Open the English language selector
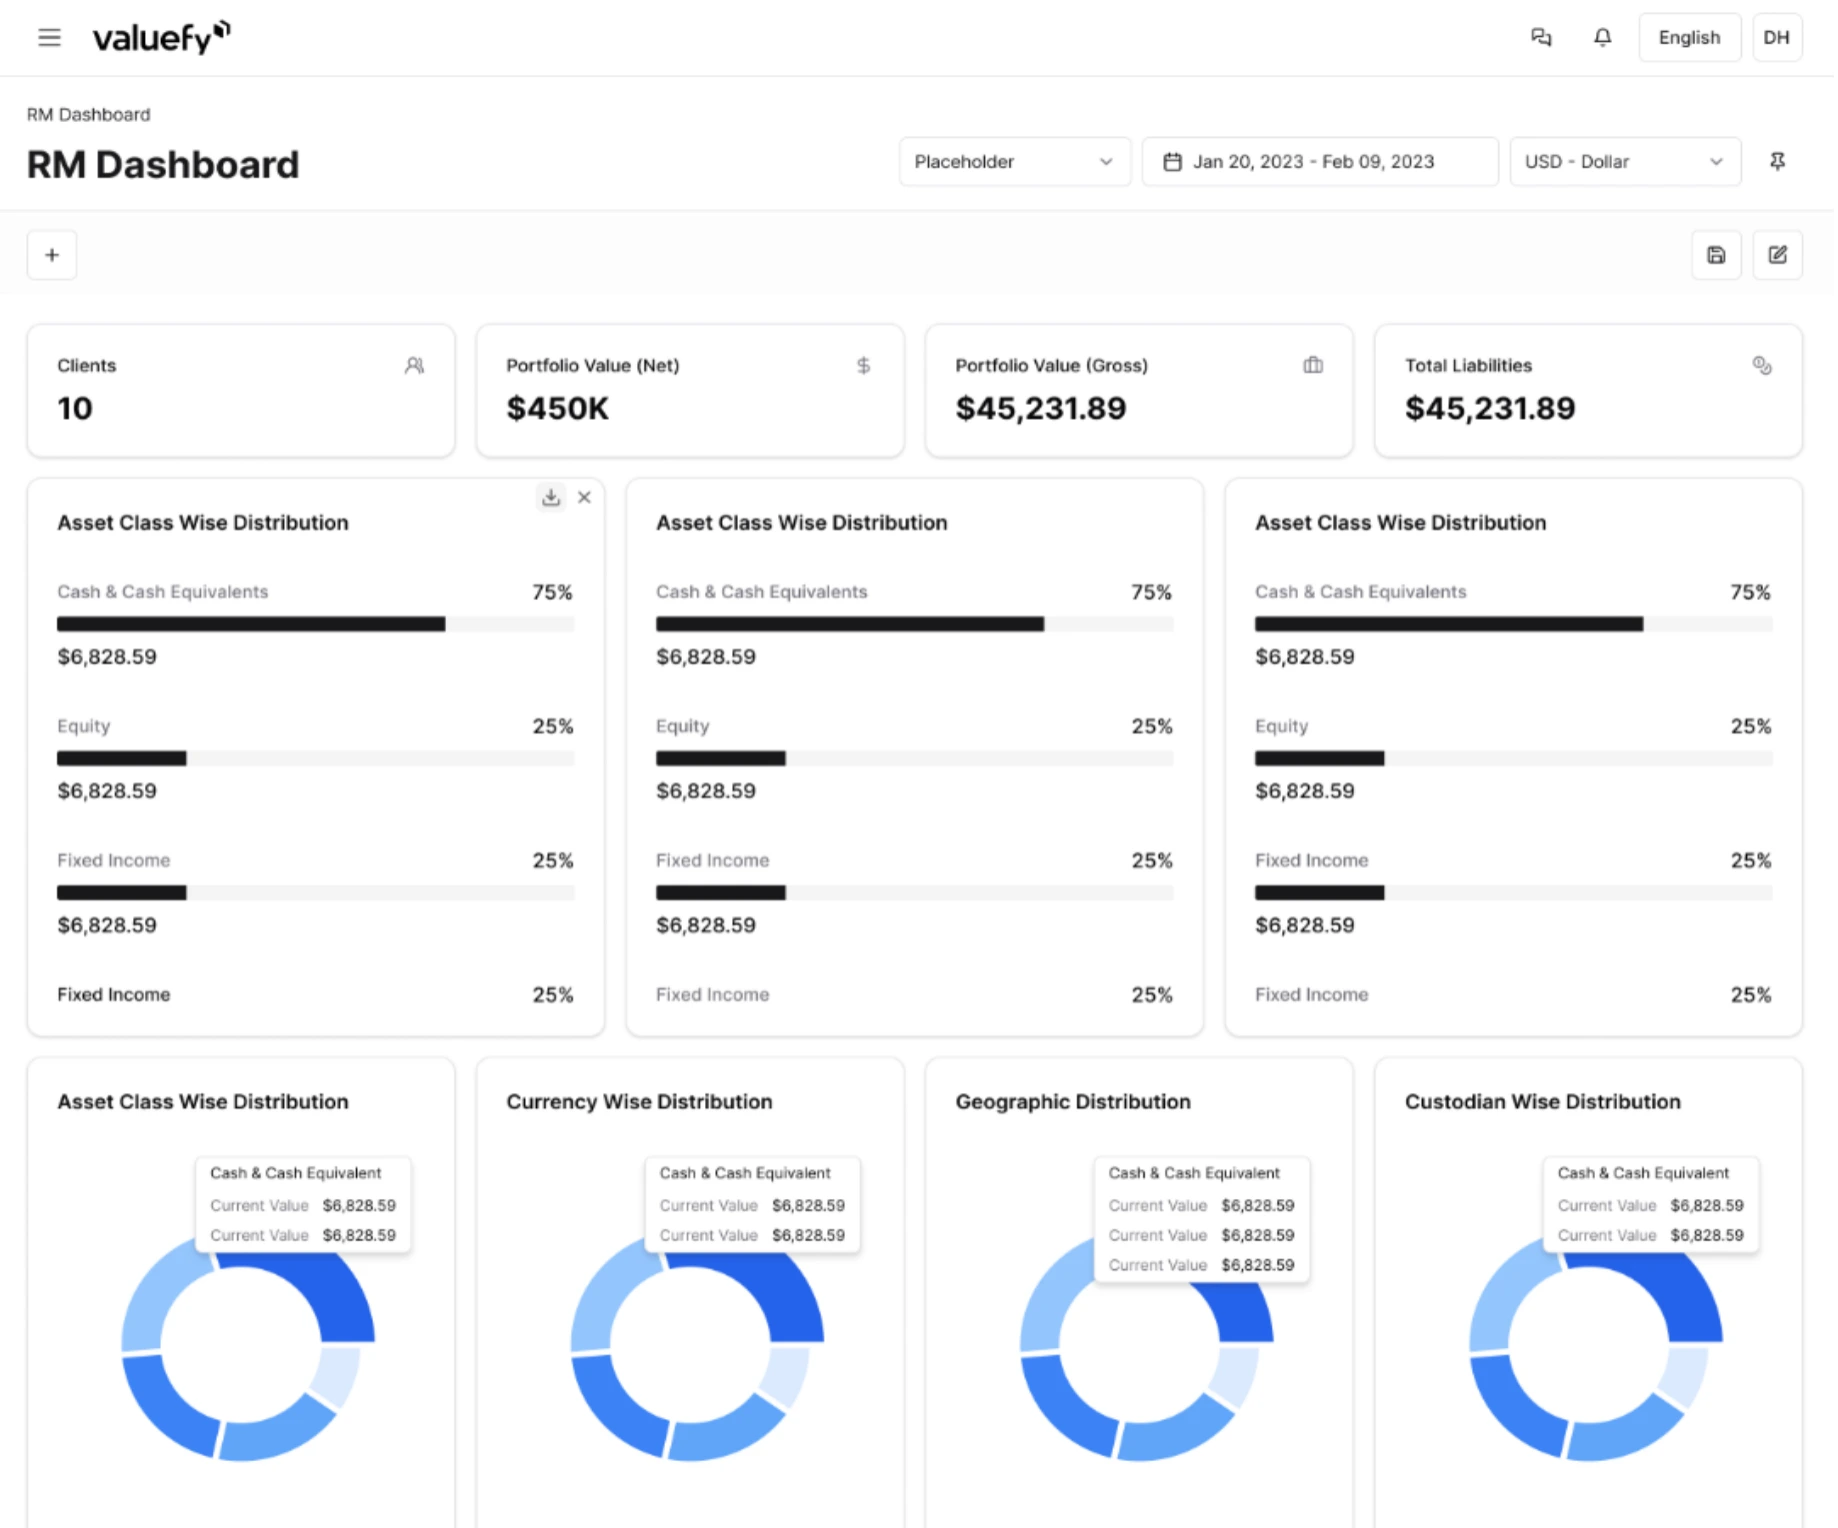Viewport: 1838px width, 1528px height. click(x=1688, y=38)
